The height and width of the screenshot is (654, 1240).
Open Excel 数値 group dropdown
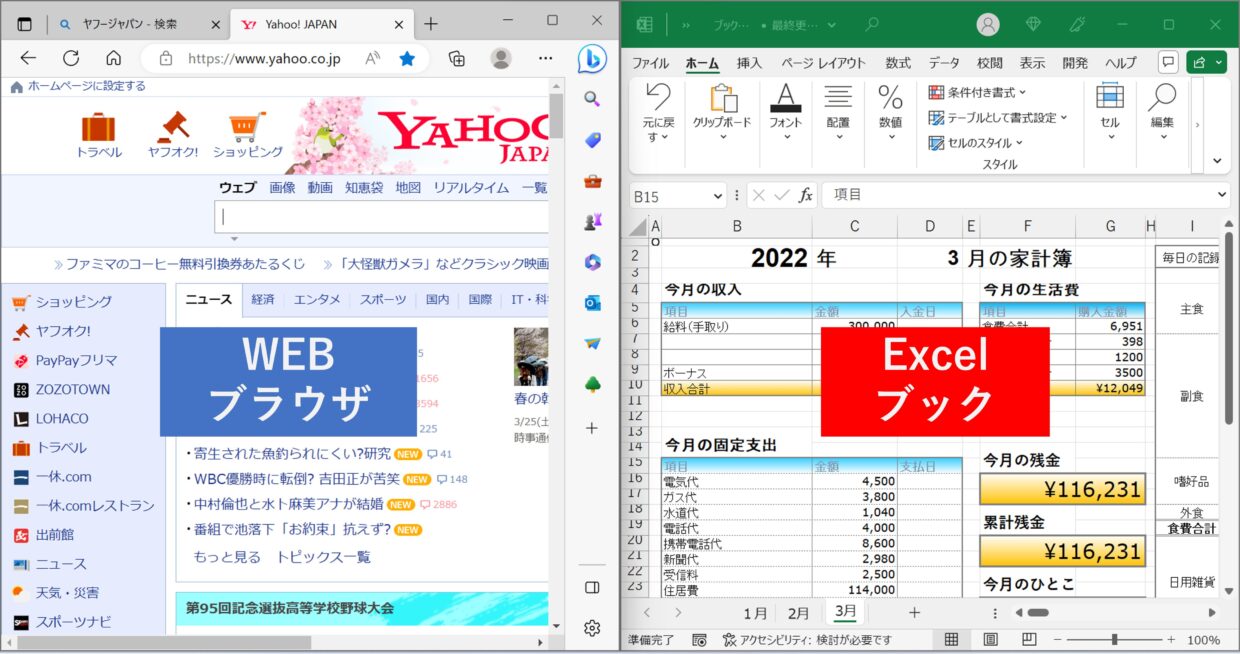coord(890,137)
